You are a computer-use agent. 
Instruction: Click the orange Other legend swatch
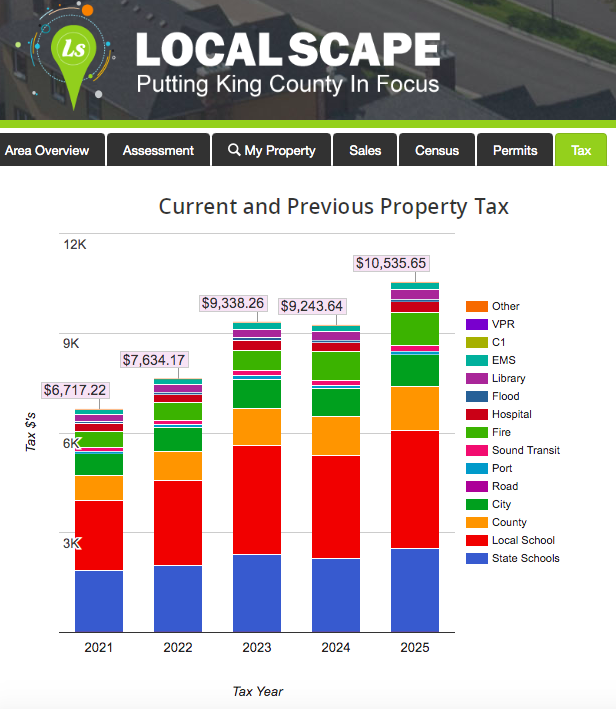pos(476,306)
